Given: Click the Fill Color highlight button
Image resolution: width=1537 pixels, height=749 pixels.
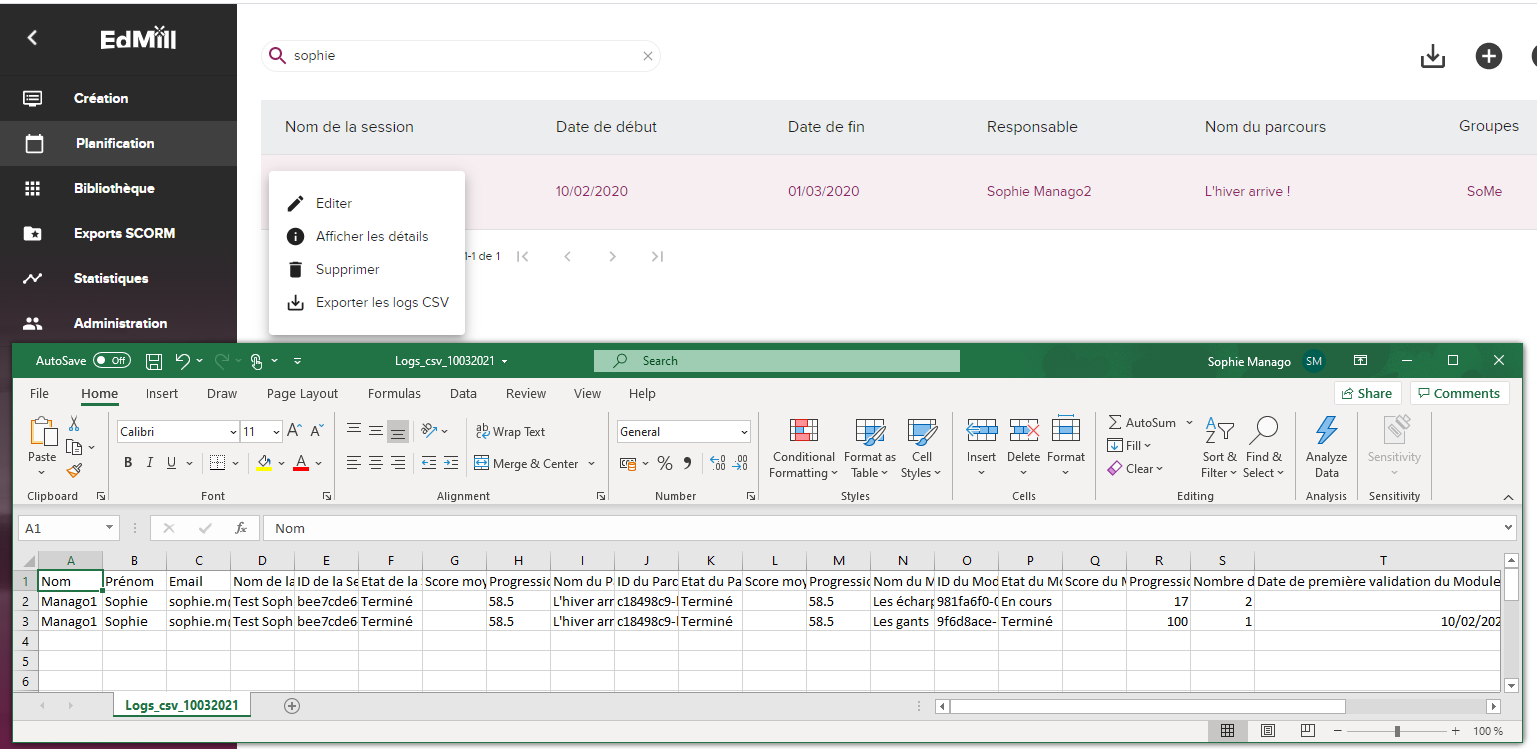Looking at the screenshot, I should coord(264,463).
